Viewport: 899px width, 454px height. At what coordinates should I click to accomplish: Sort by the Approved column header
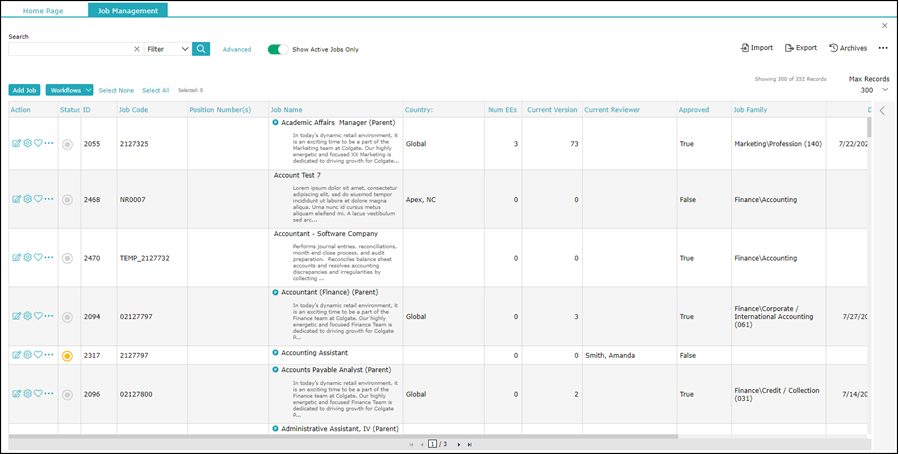(694, 109)
